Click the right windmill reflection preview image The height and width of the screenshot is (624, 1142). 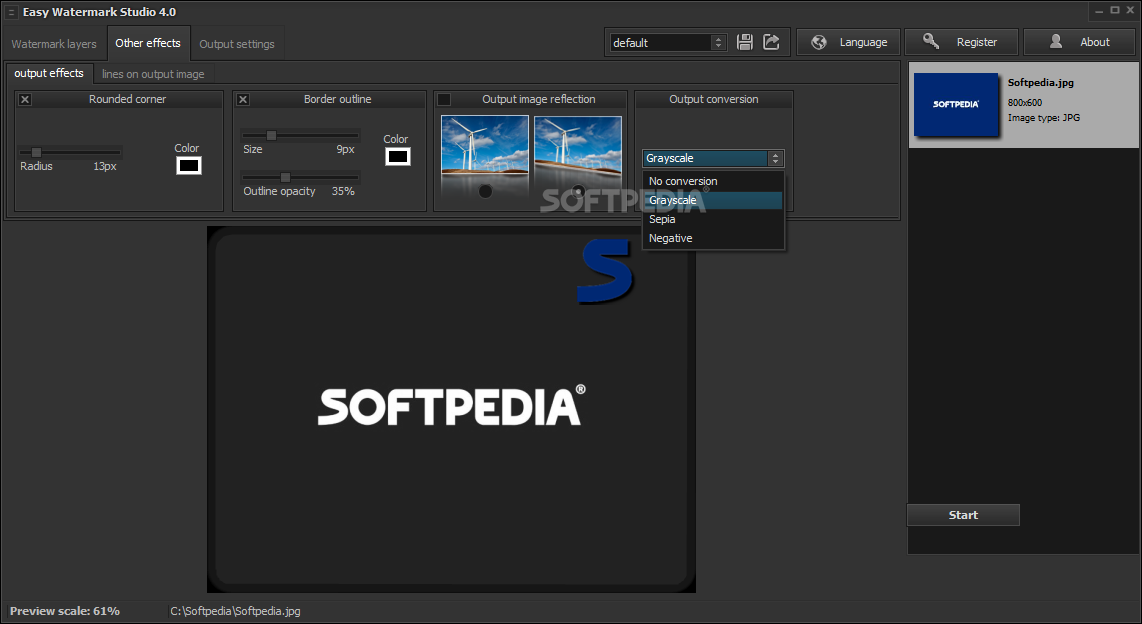click(578, 145)
